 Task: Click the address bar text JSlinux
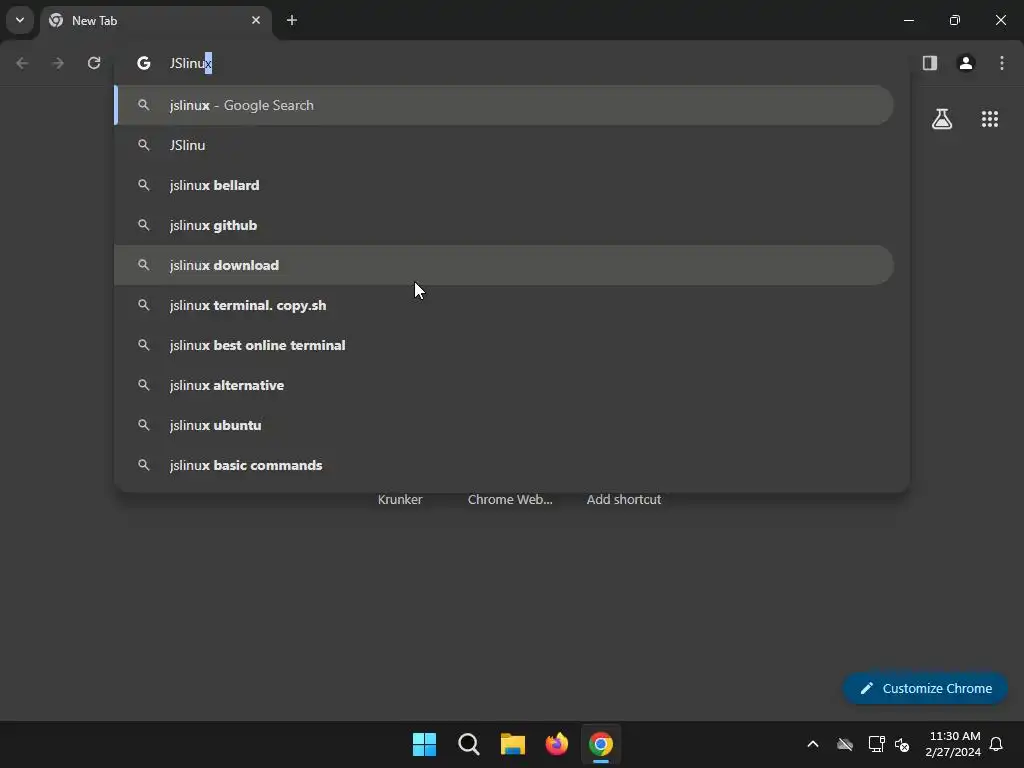191,63
